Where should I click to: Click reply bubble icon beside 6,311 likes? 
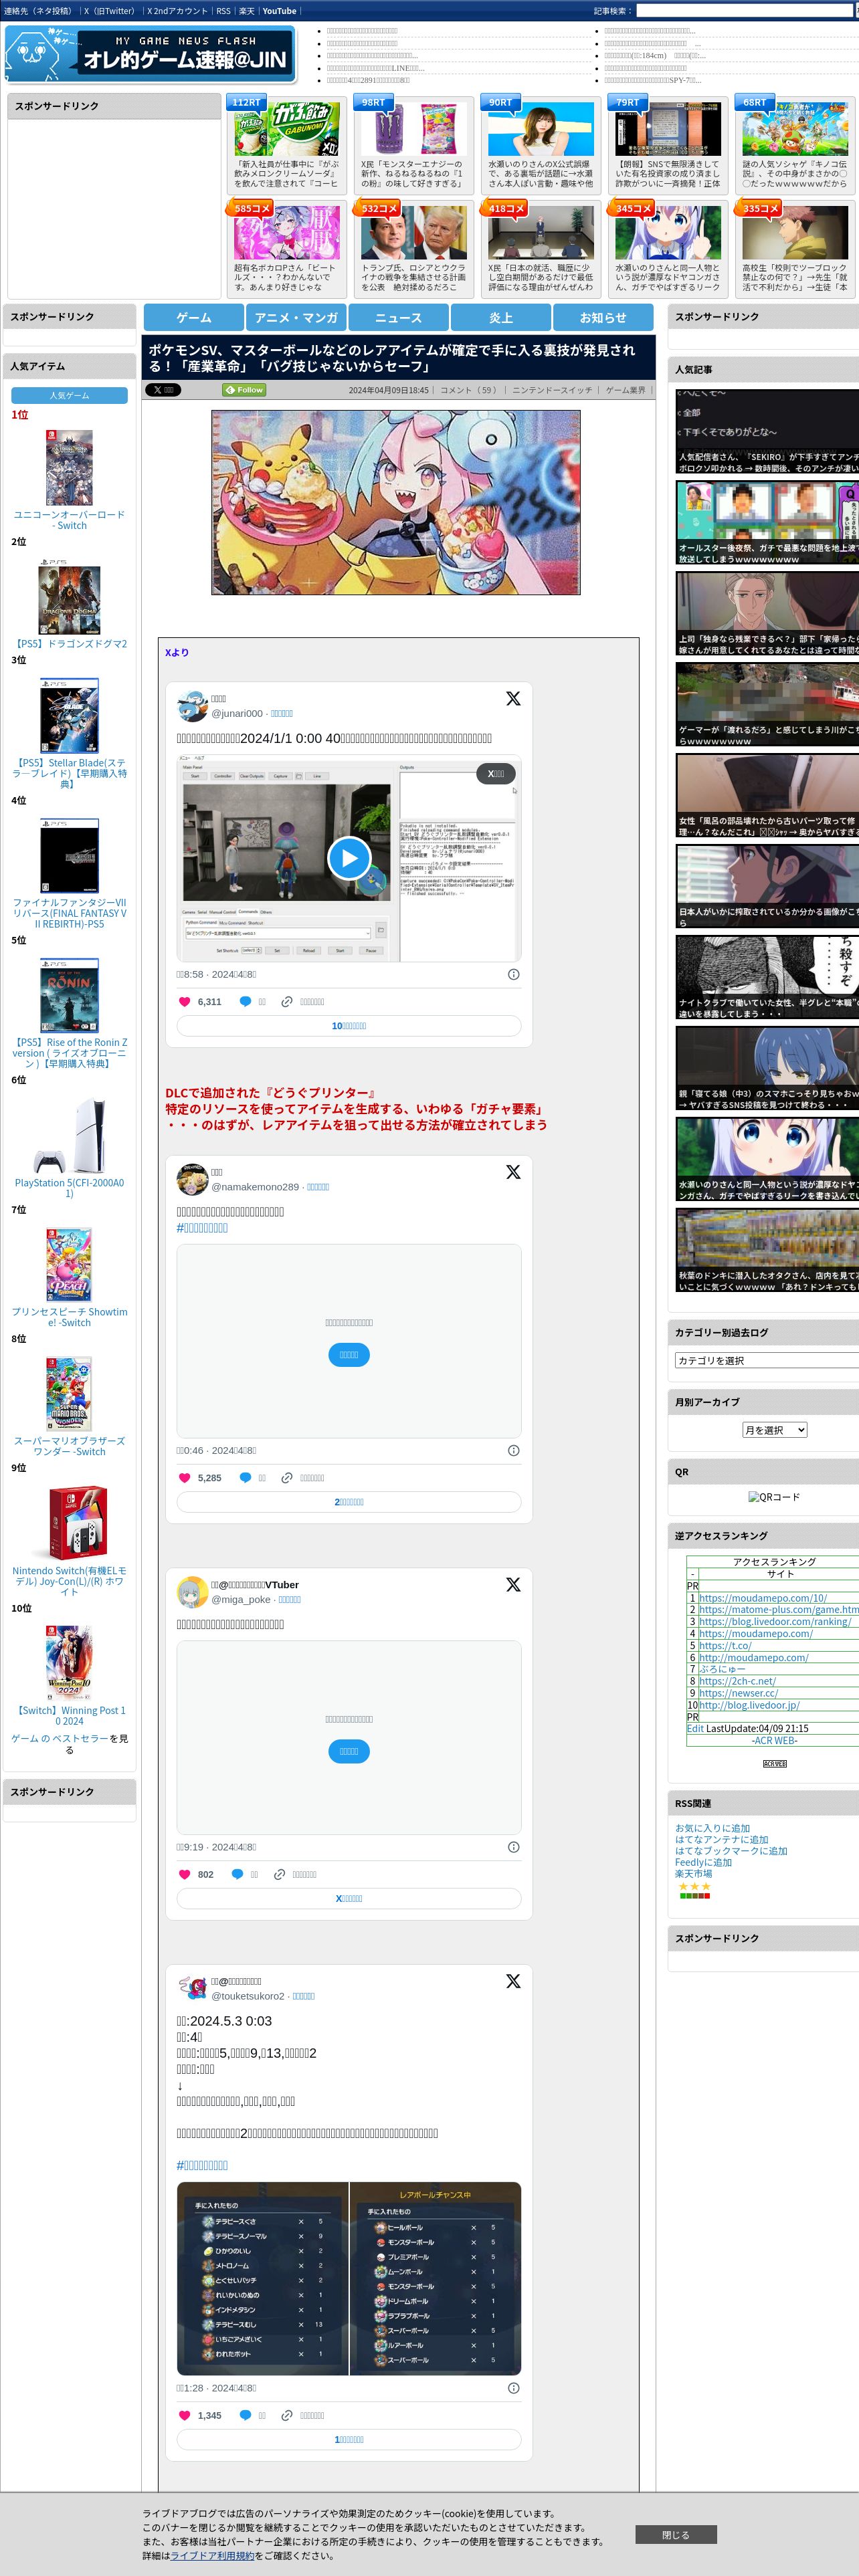coord(245,1001)
